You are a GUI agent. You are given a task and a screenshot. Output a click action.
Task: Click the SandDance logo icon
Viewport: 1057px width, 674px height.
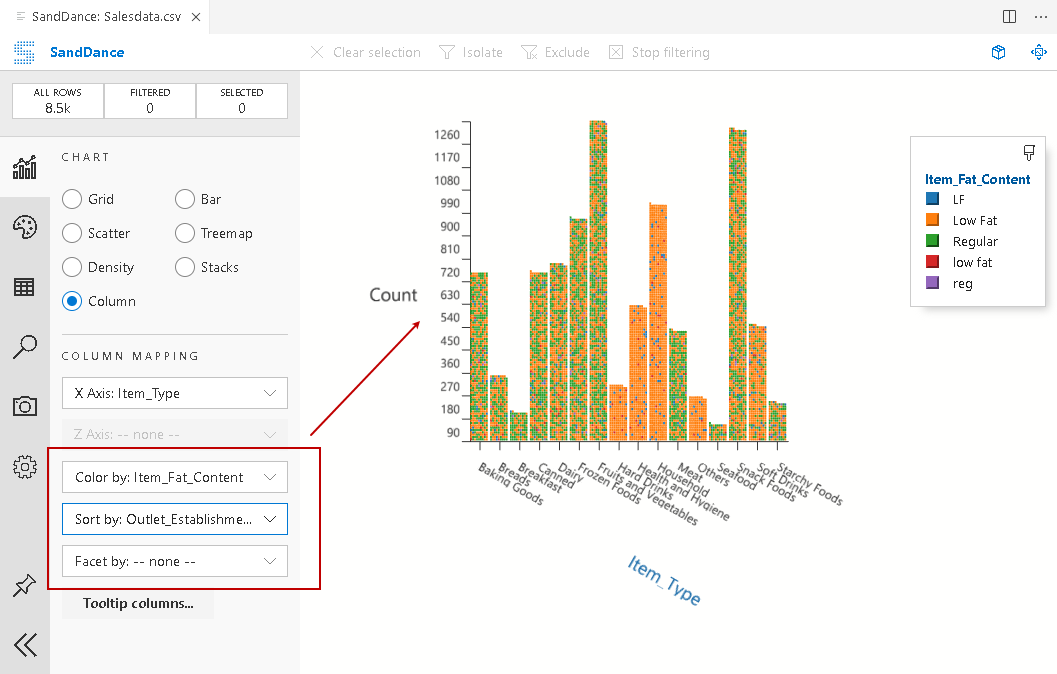24,52
